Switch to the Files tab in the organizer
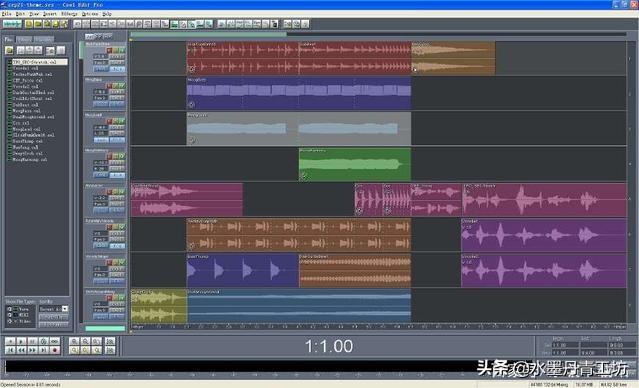The height and width of the screenshot is (388, 639). pyautogui.click(x=9, y=40)
